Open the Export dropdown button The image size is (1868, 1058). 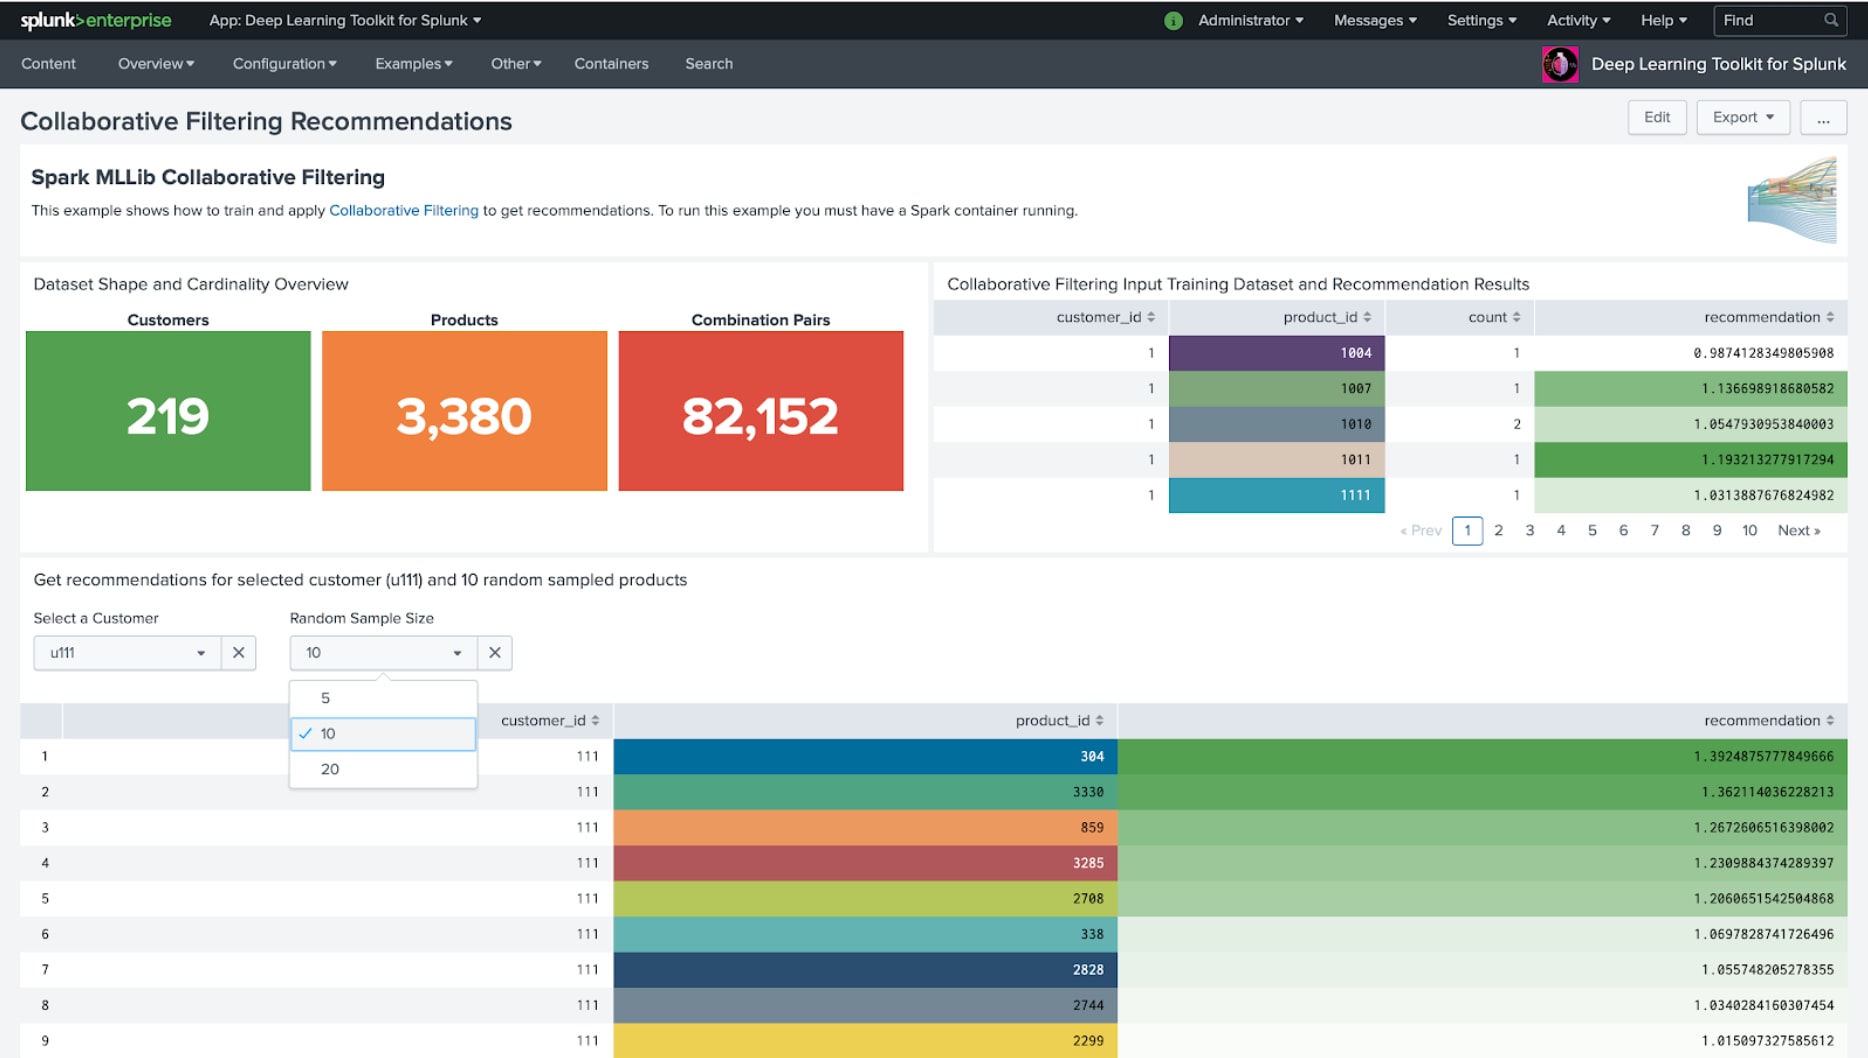tap(1743, 117)
